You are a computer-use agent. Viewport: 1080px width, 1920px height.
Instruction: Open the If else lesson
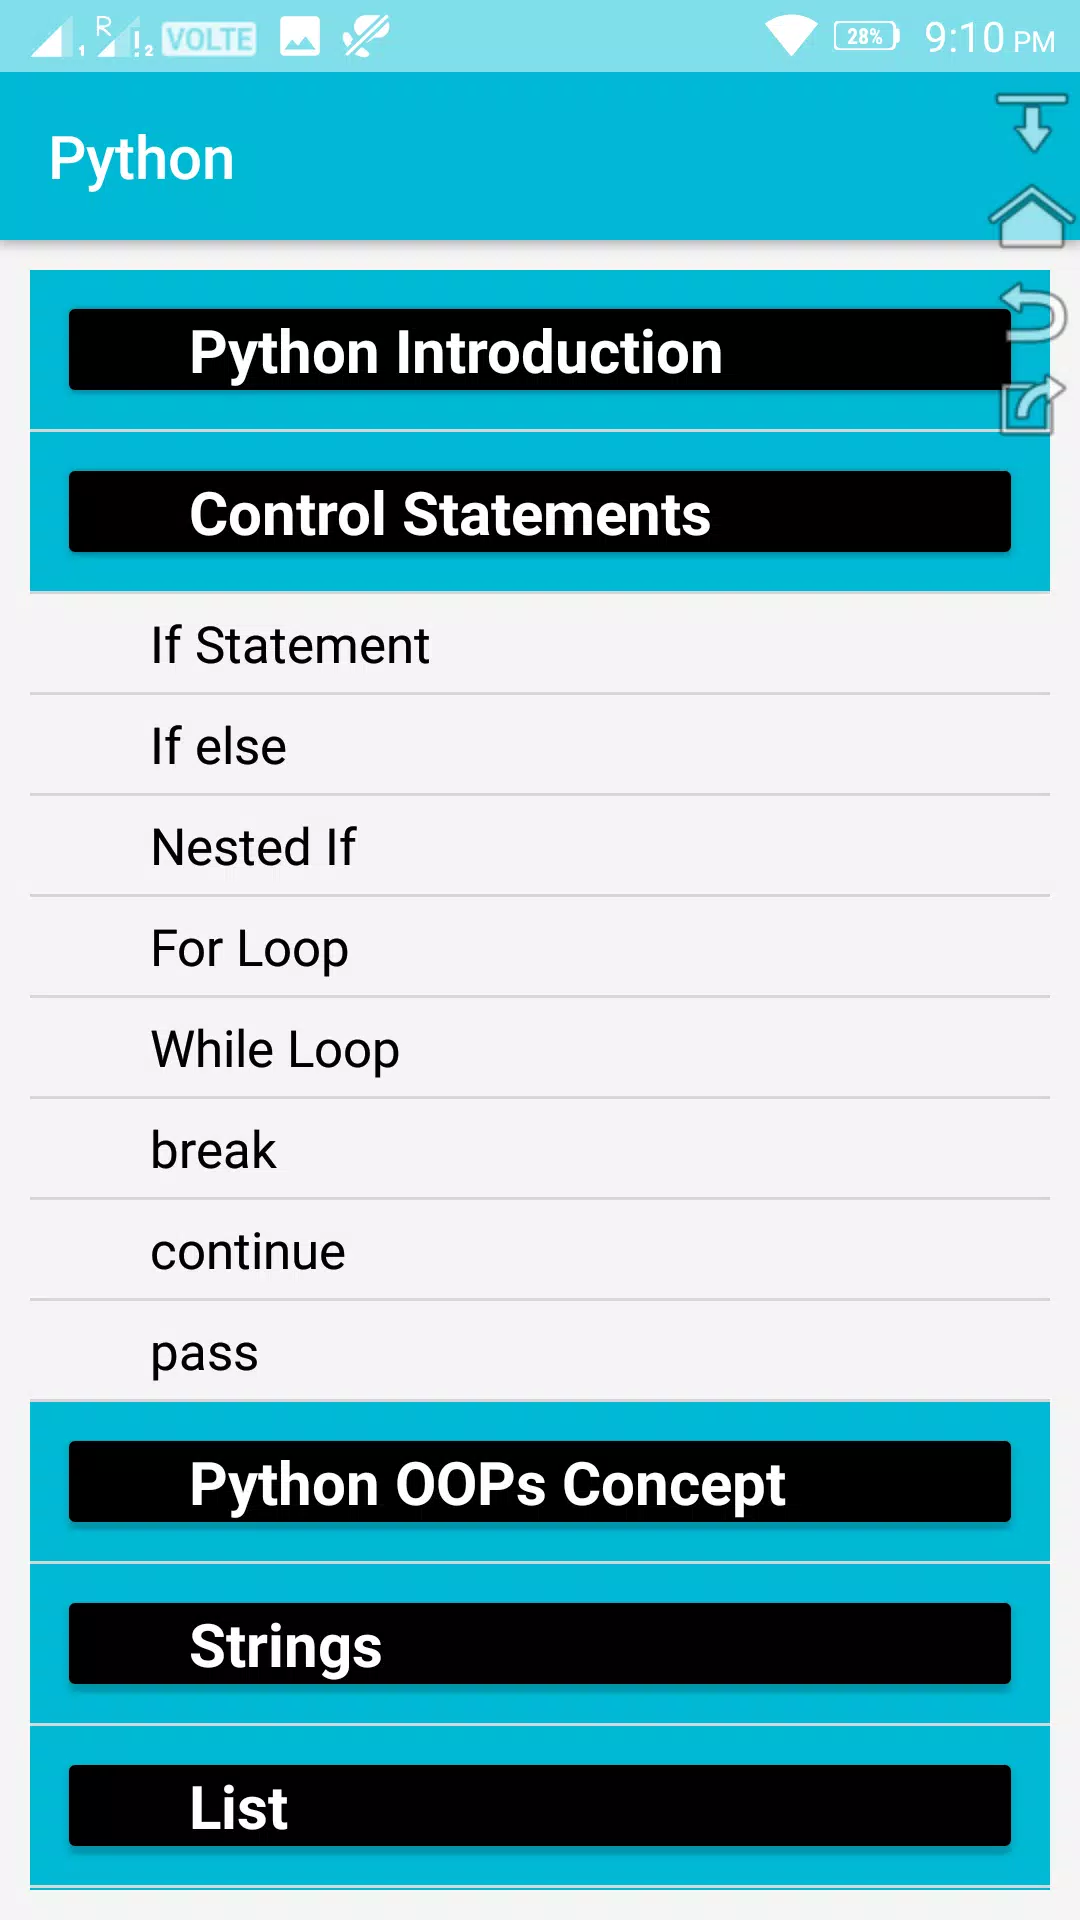(540, 746)
